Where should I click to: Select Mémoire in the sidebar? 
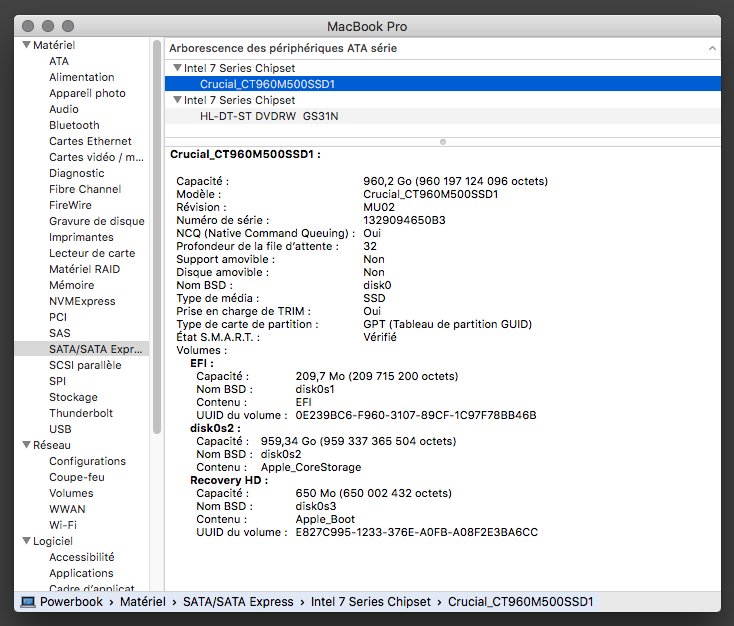click(72, 285)
